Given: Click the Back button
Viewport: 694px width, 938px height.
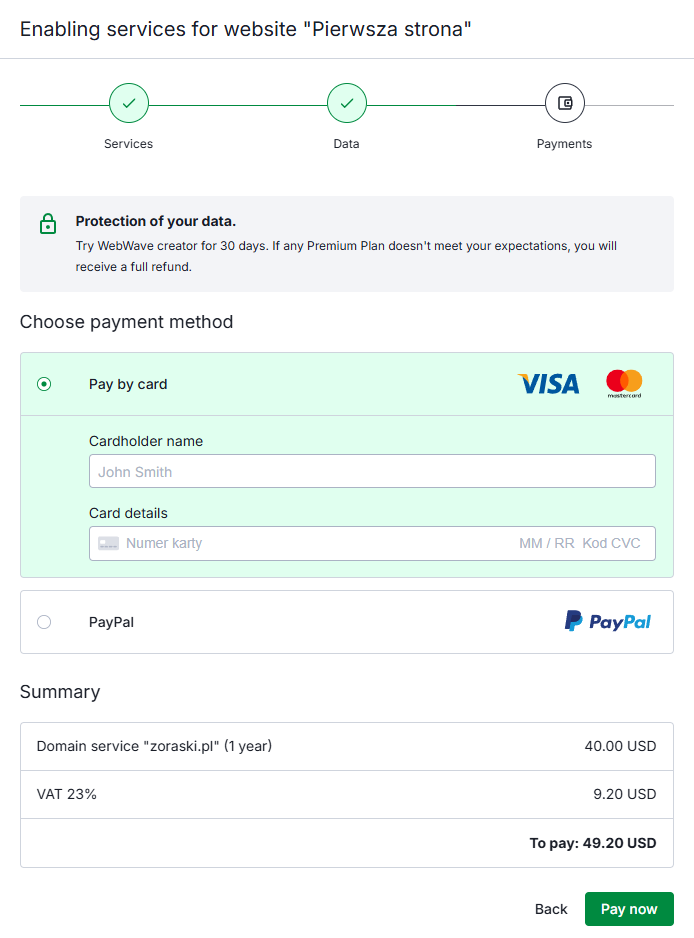Looking at the screenshot, I should (551, 909).
